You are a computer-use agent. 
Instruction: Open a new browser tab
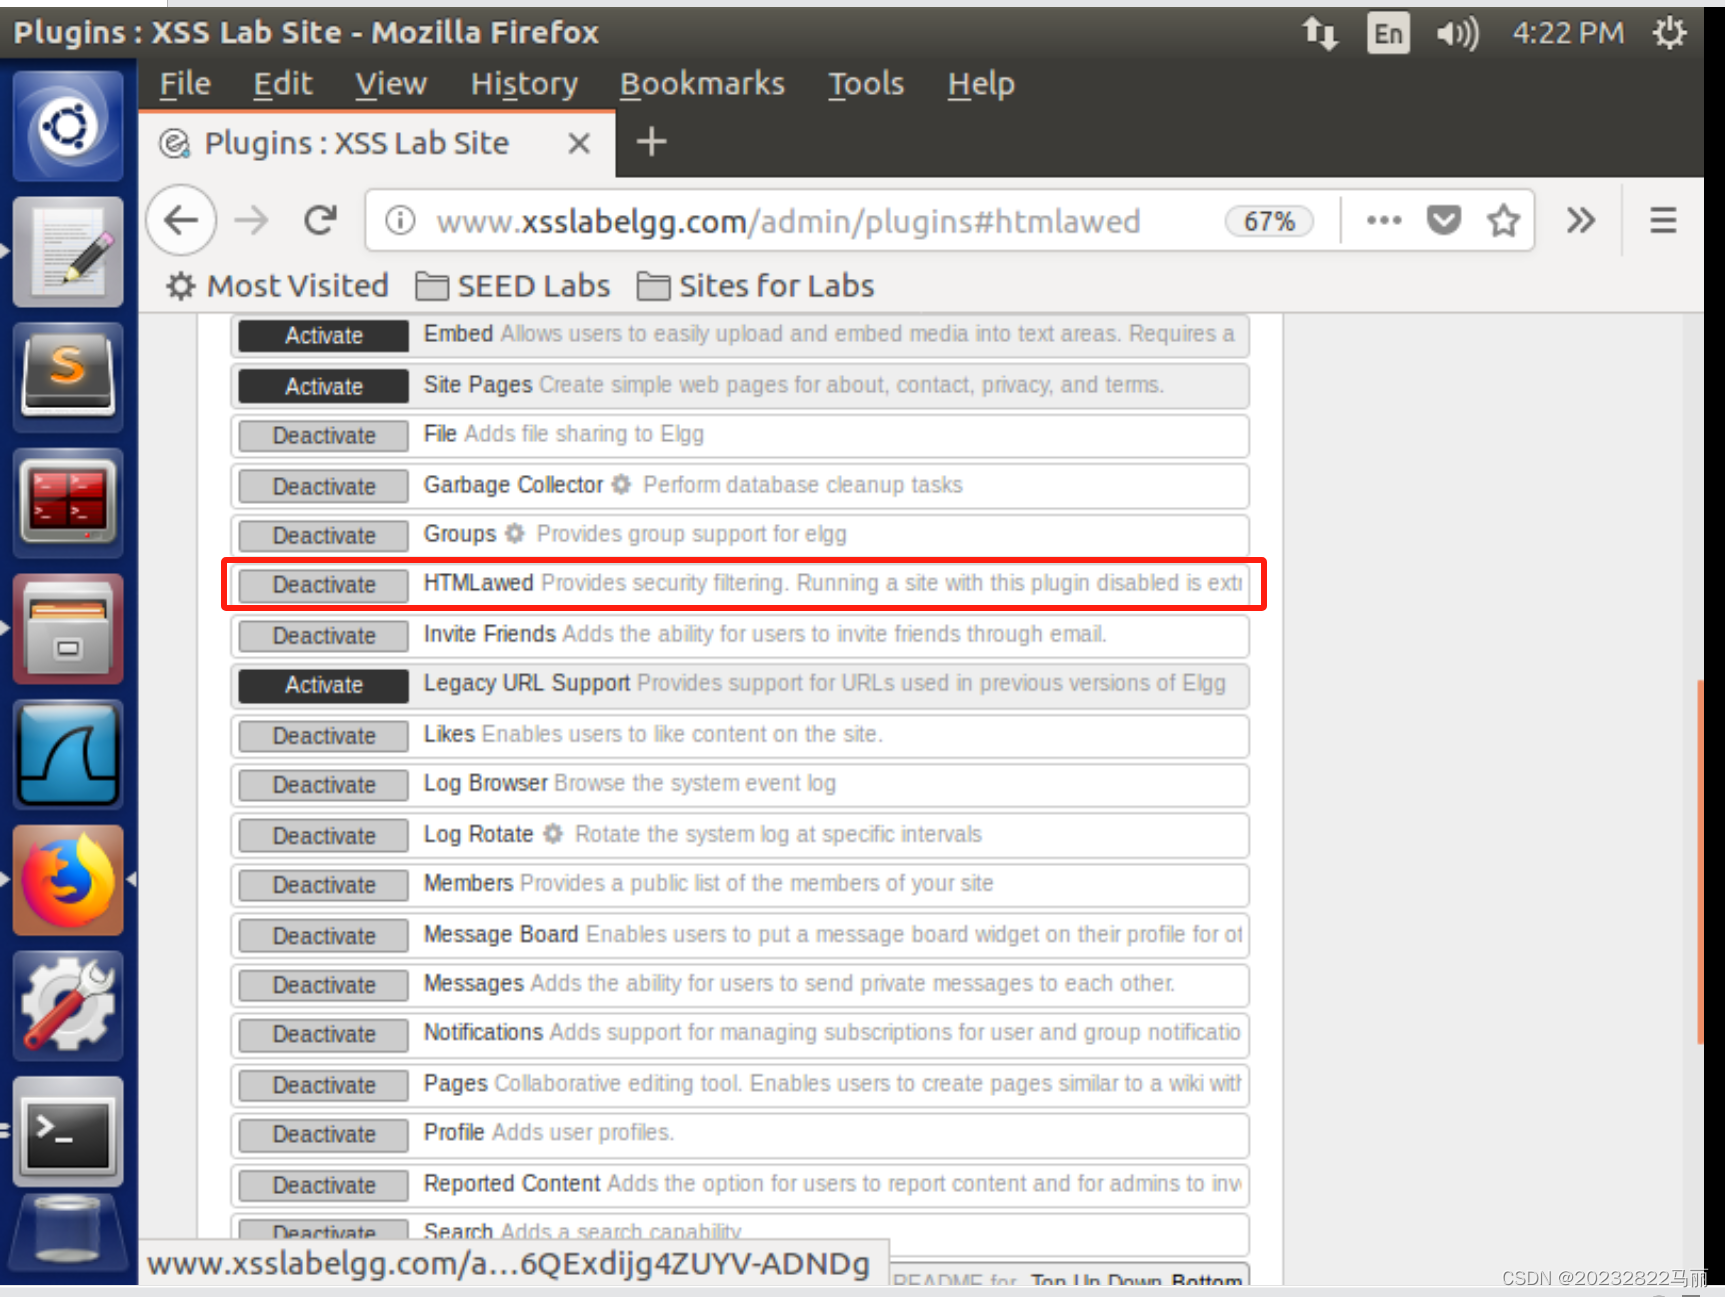[x=651, y=142]
